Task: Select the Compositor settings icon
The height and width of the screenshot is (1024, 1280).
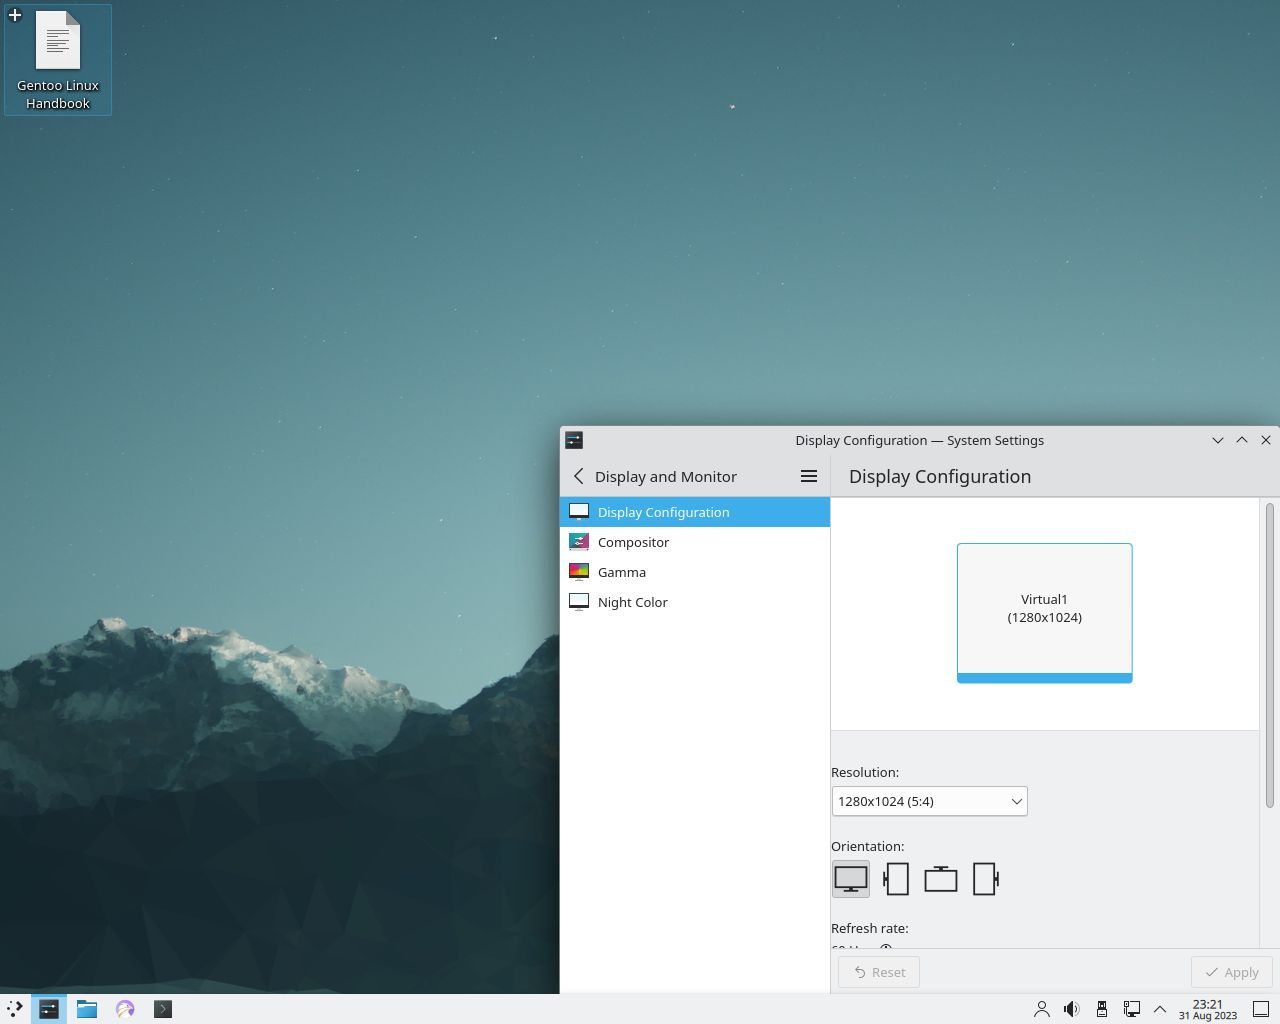Action: (579, 541)
